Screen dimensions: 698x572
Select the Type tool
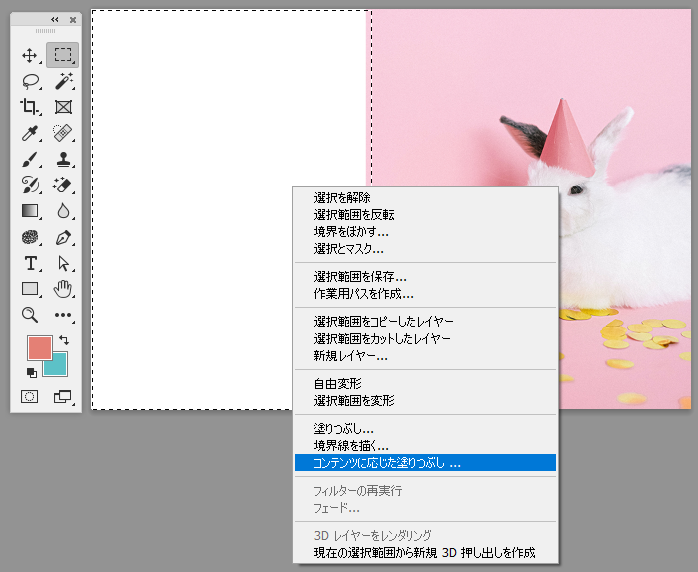[x=30, y=263]
